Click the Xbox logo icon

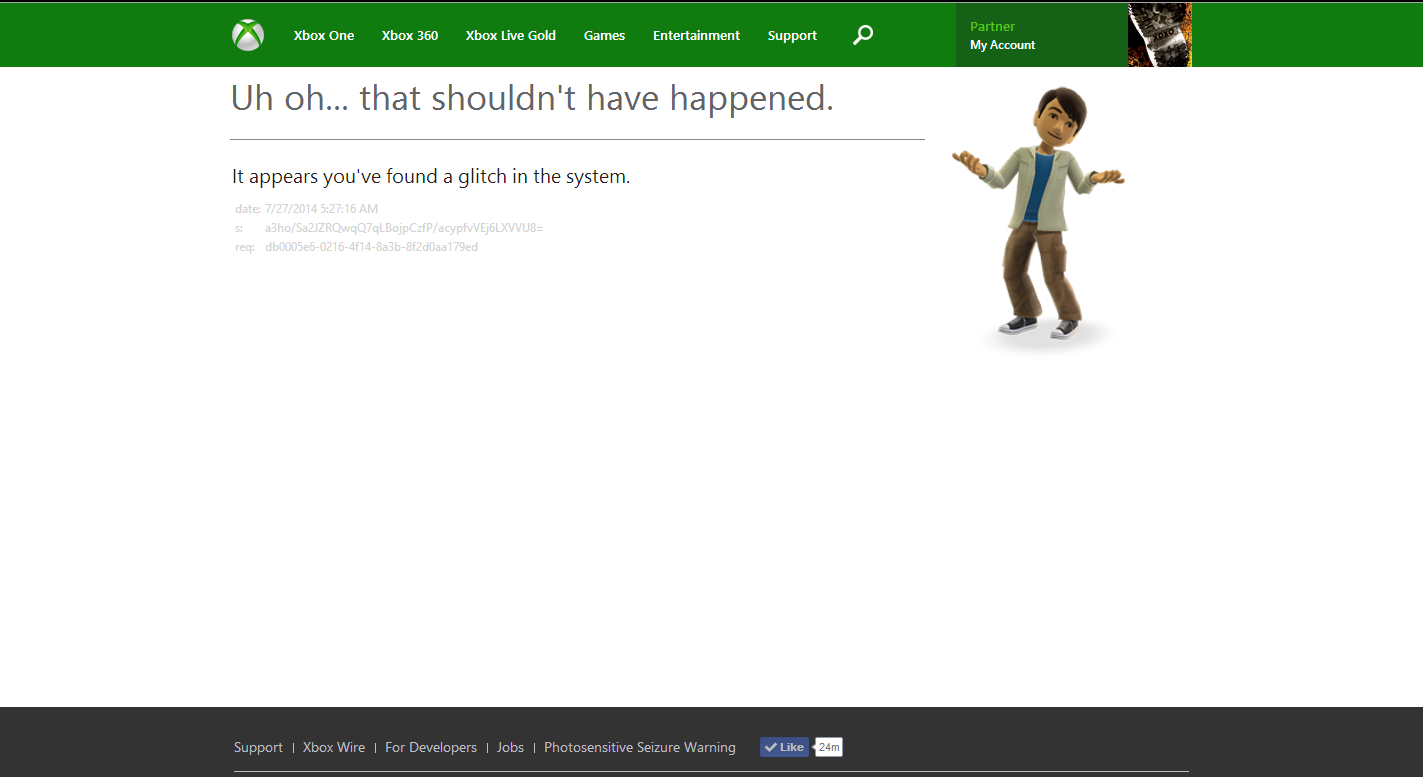click(248, 35)
